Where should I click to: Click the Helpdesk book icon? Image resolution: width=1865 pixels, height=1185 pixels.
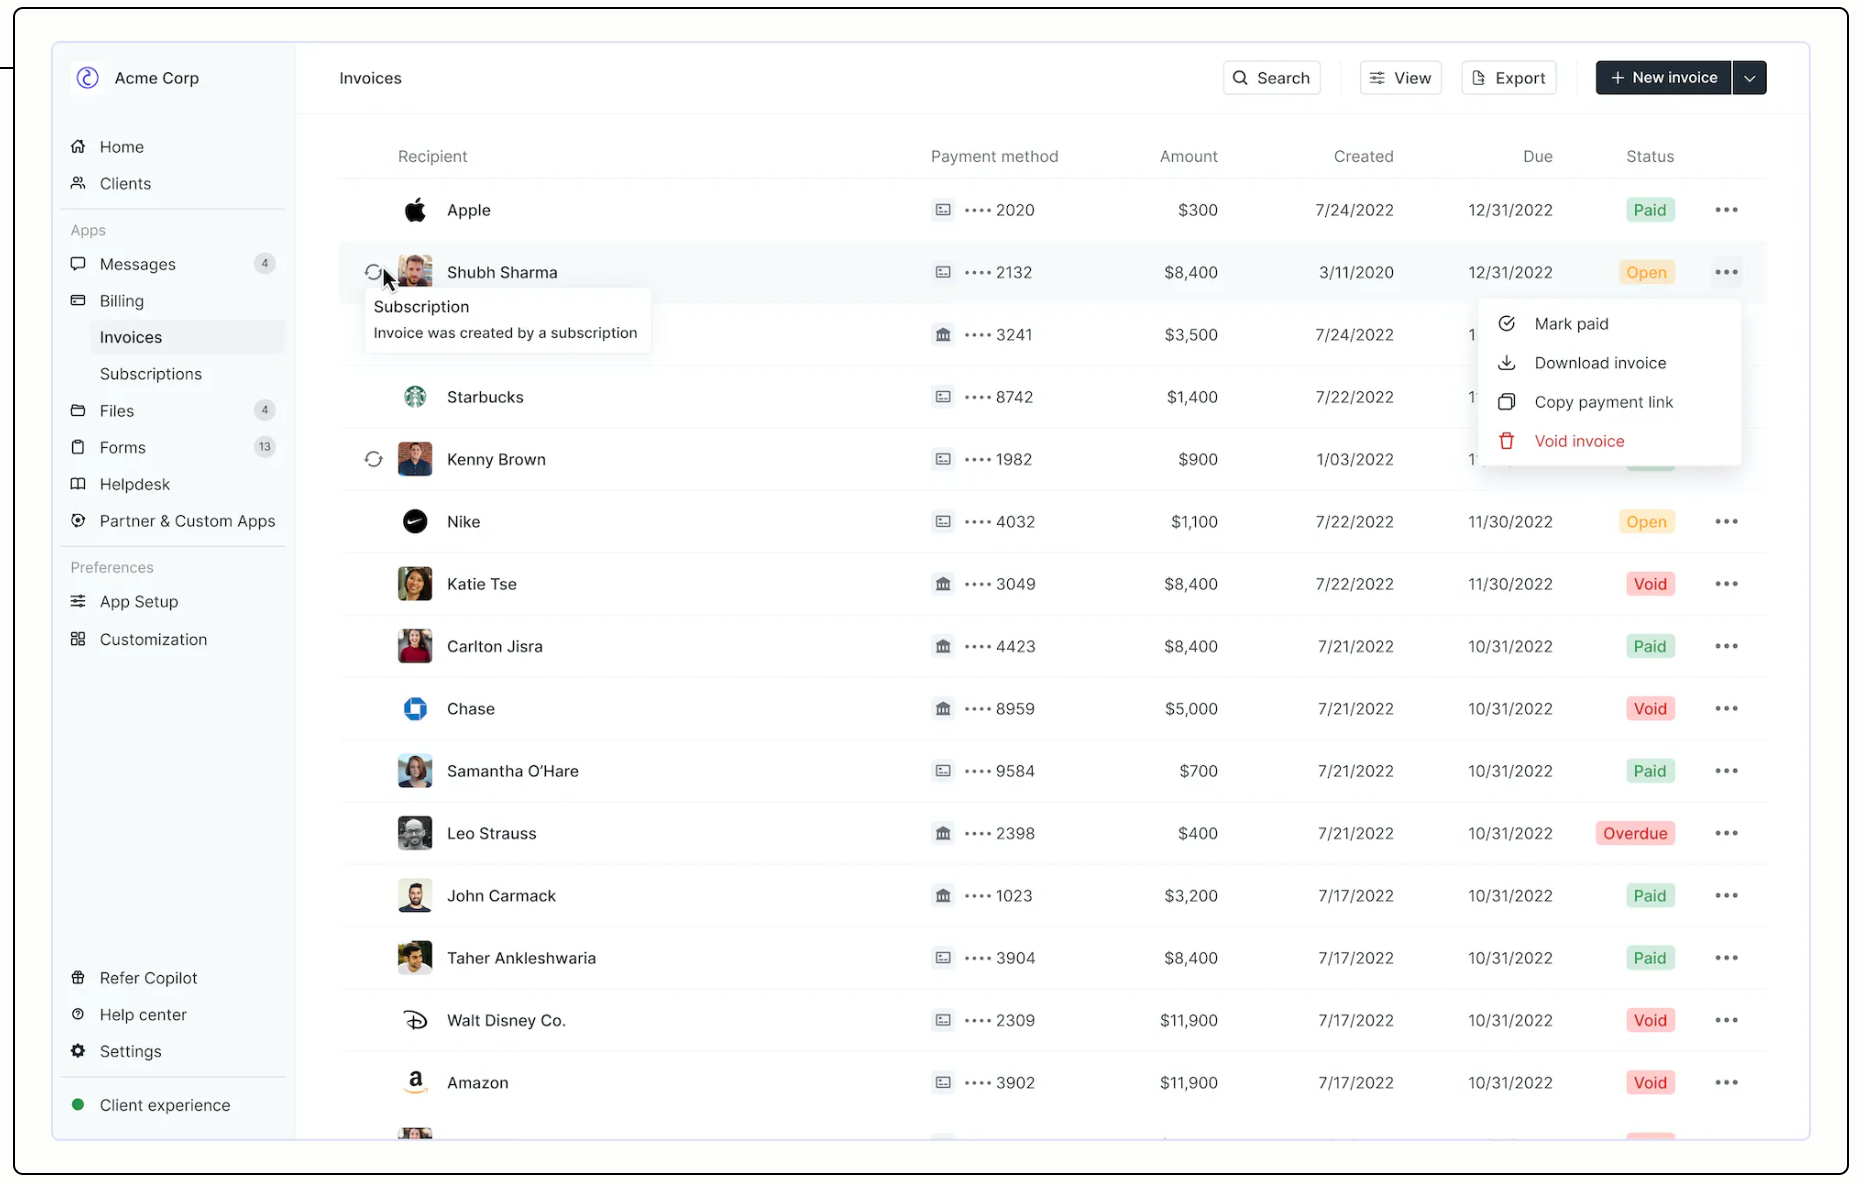(78, 484)
